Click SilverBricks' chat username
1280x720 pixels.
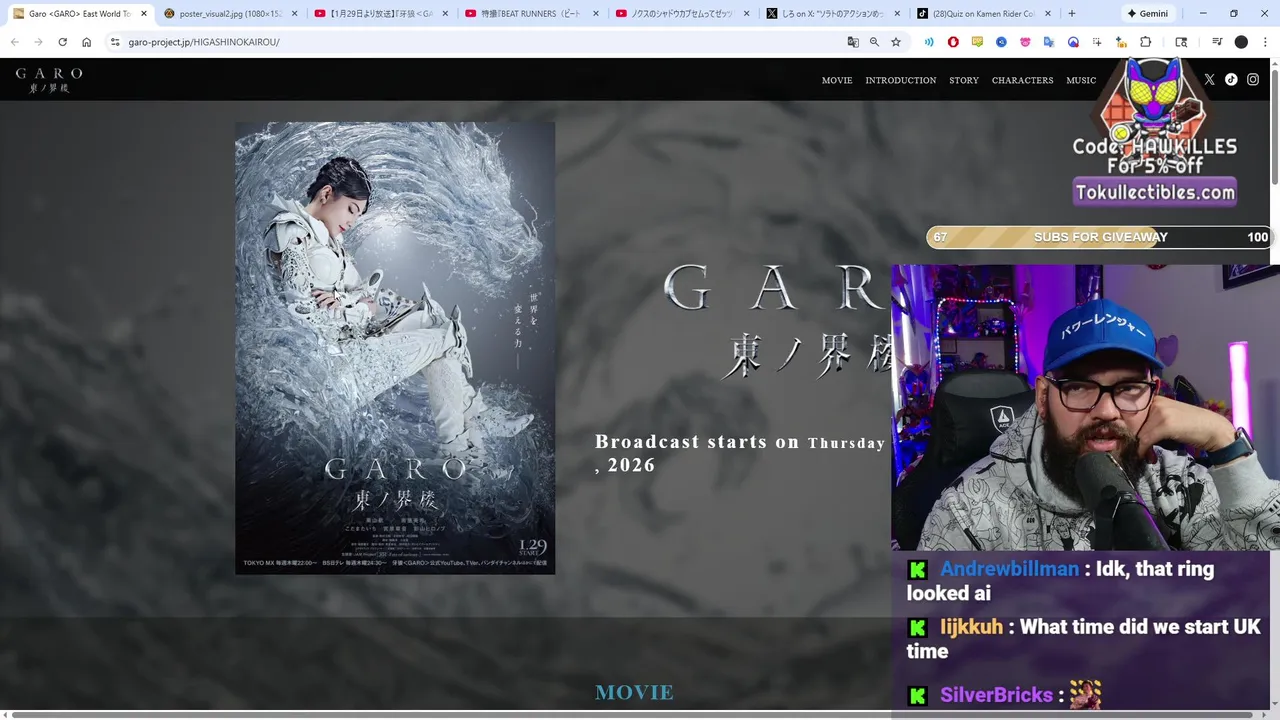(x=996, y=695)
